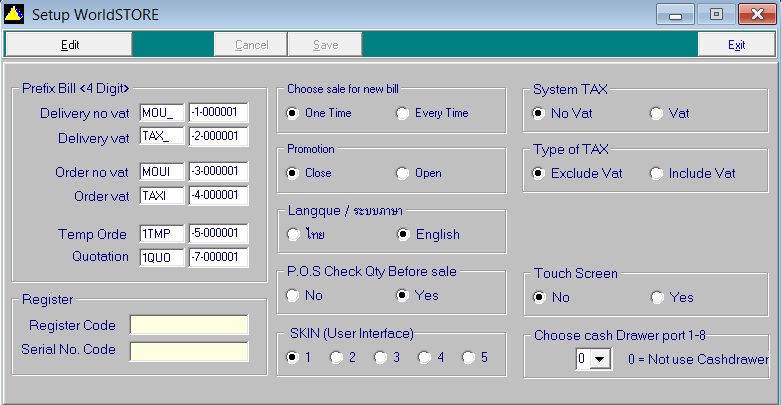Click the Quotation number field -7-000001
Viewport: 781px width, 405px height.
[x=218, y=257]
